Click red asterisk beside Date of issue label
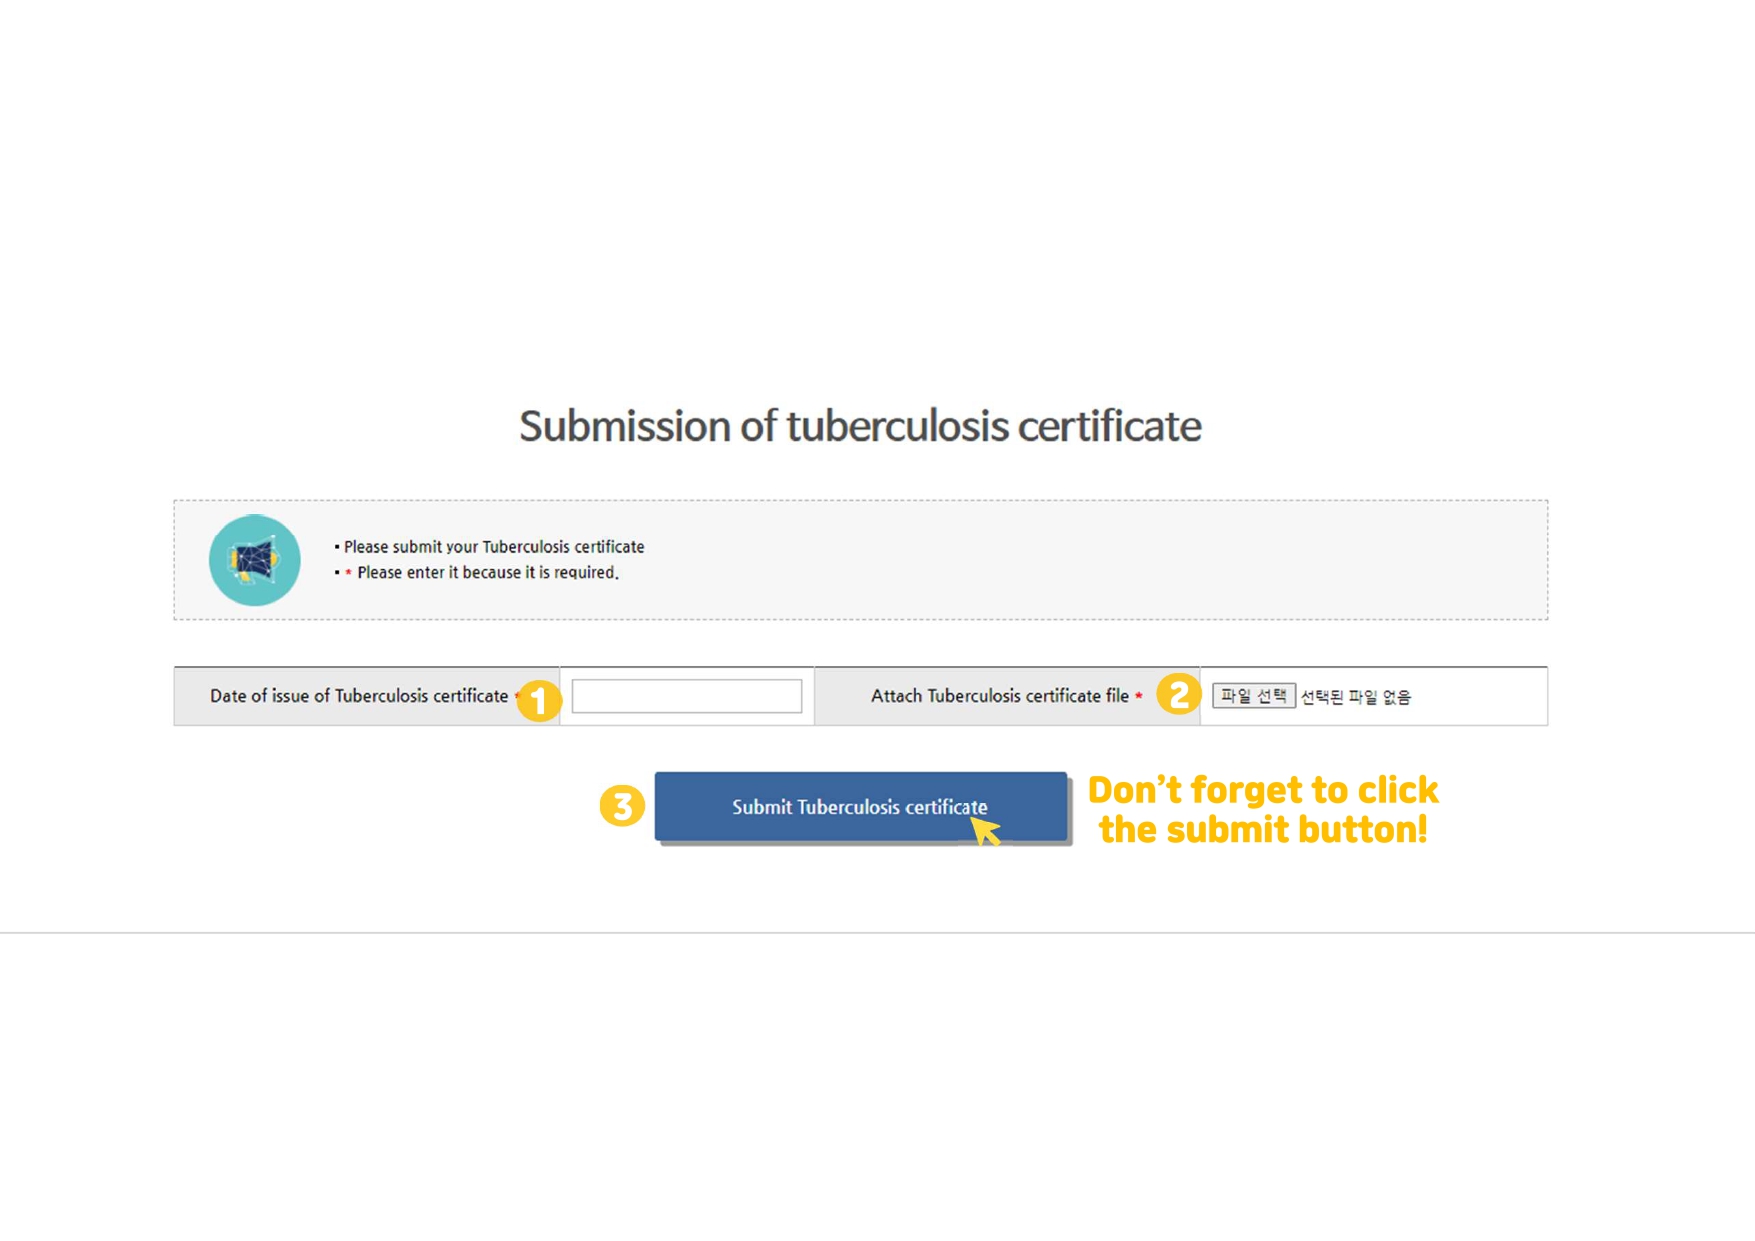The width and height of the screenshot is (1755, 1241). pos(517,695)
